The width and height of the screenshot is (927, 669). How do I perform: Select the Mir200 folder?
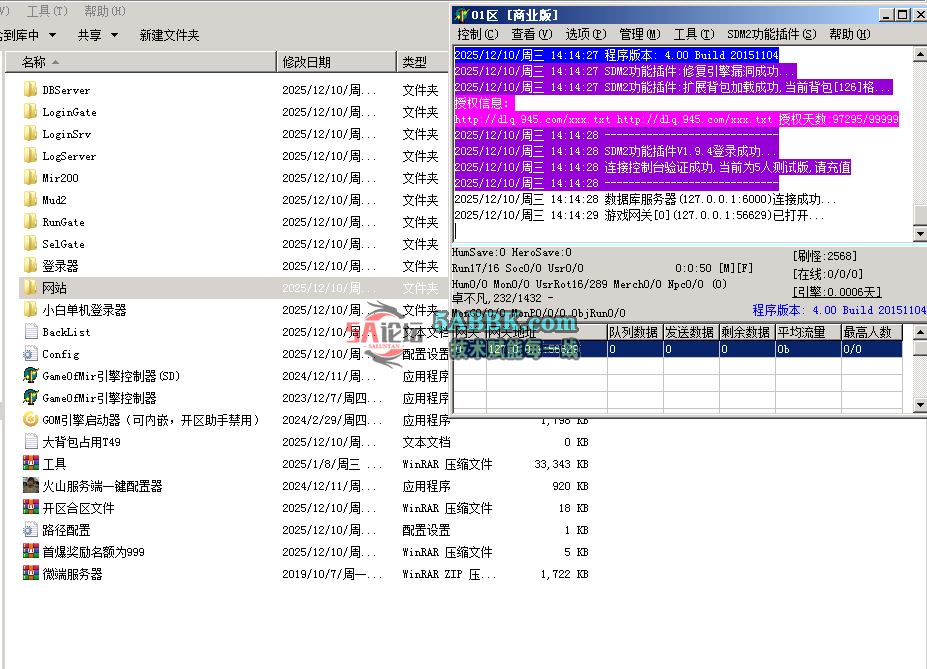(60, 178)
